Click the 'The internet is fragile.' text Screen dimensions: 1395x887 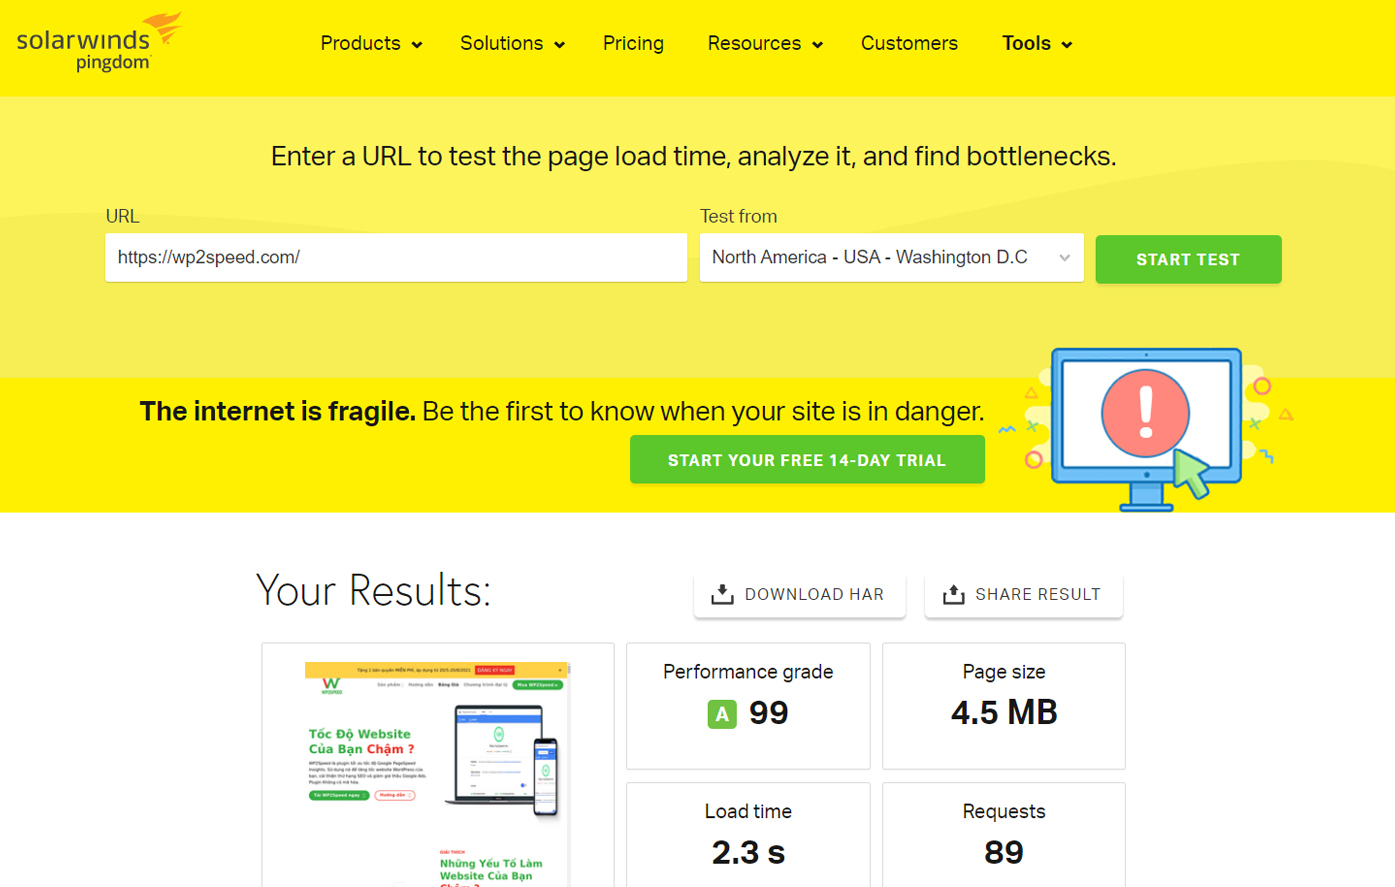(277, 411)
